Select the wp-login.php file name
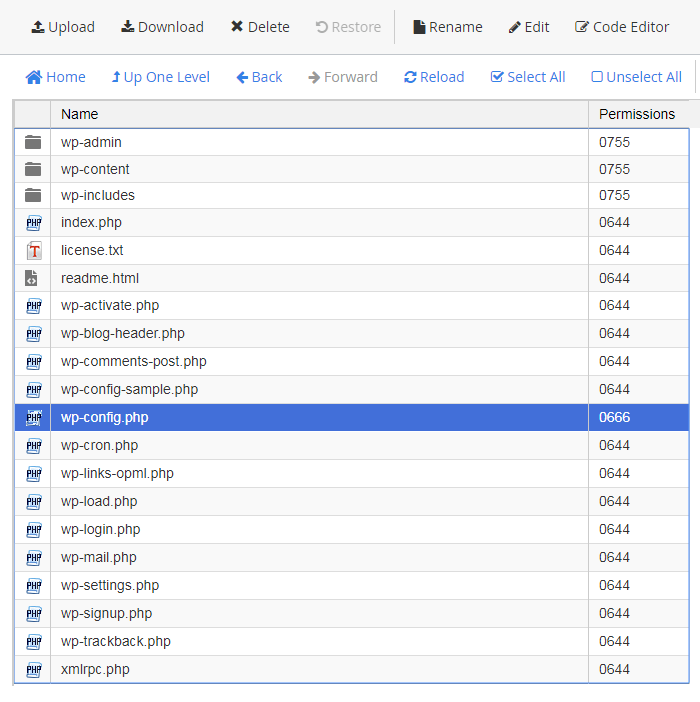 coord(101,529)
